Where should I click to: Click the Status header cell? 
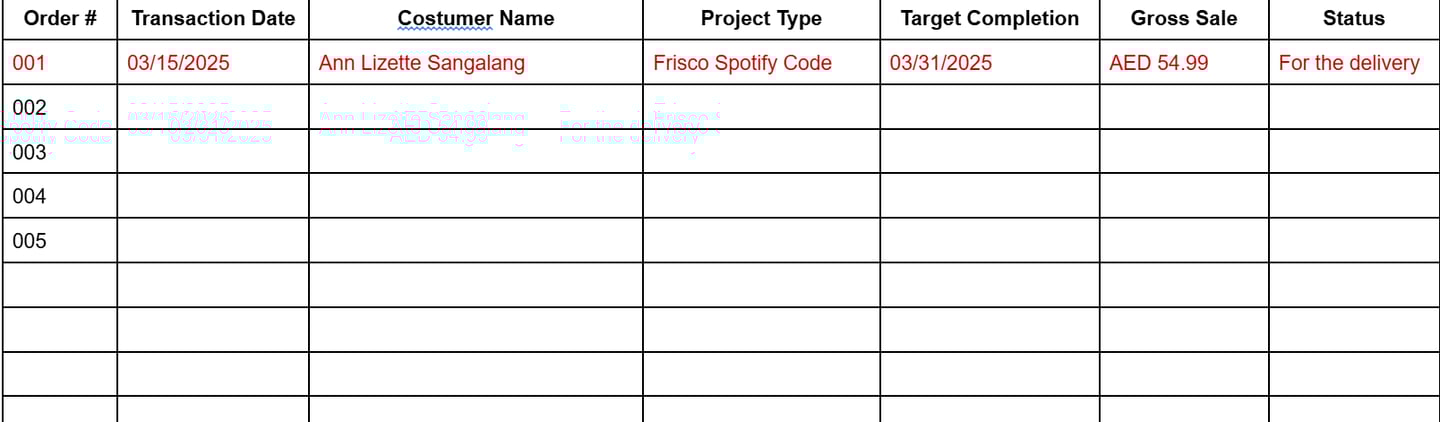pyautogui.click(x=1354, y=19)
